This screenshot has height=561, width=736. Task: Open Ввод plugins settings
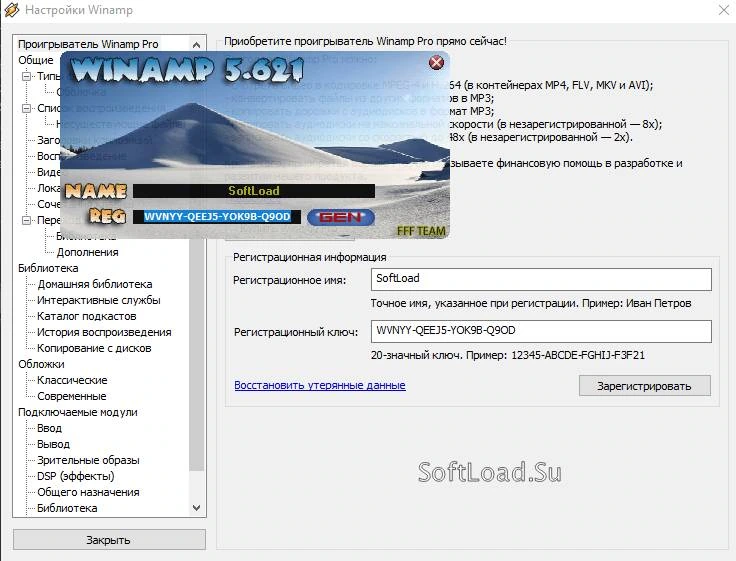pyautogui.click(x=49, y=428)
